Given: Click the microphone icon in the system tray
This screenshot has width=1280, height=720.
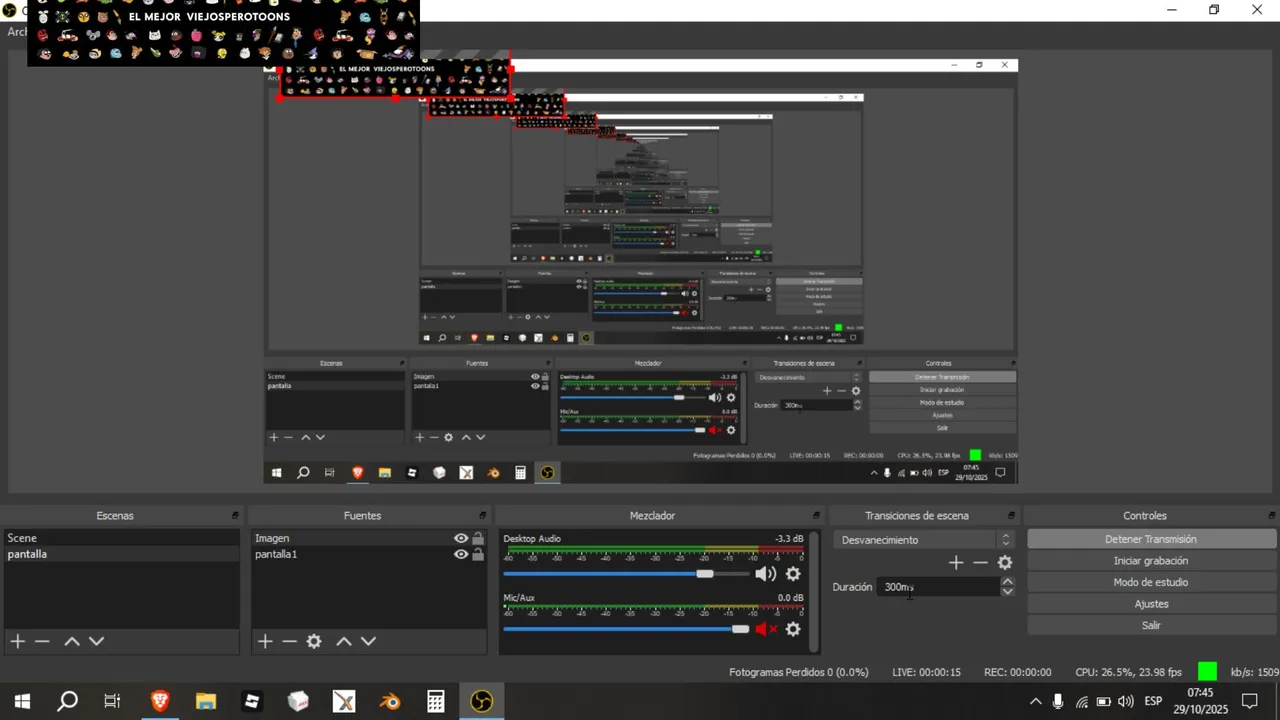Looking at the screenshot, I should point(1058,701).
